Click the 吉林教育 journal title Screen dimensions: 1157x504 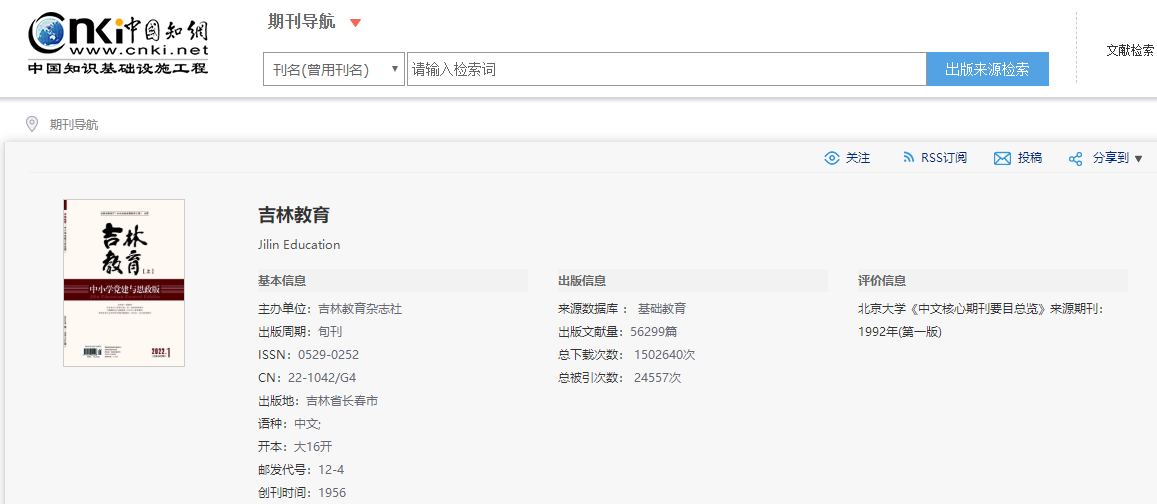[x=294, y=215]
